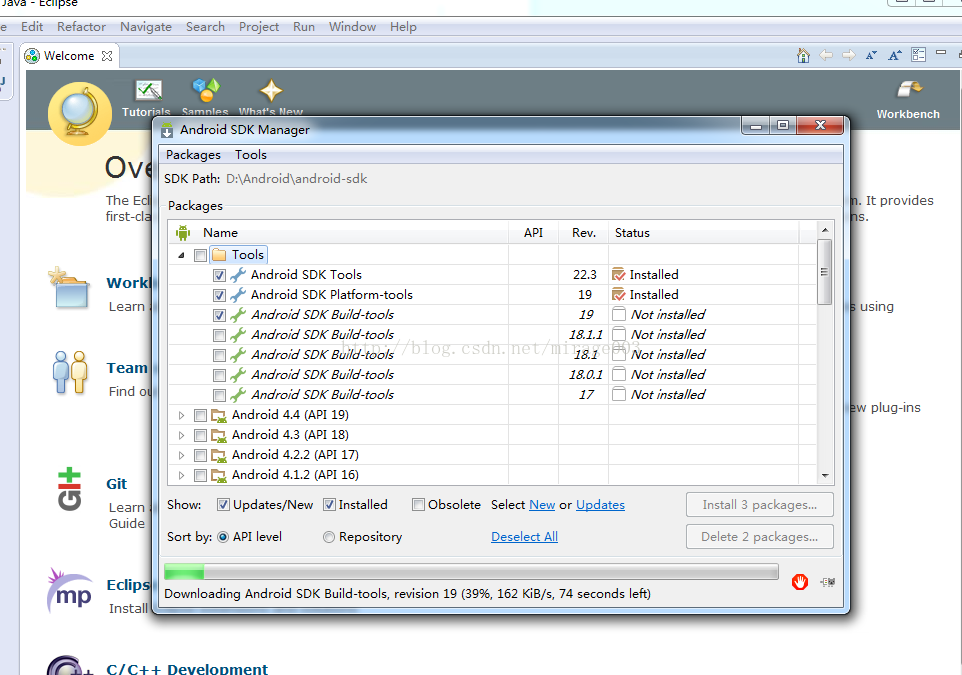Open the Project menu in Eclipse

259,27
